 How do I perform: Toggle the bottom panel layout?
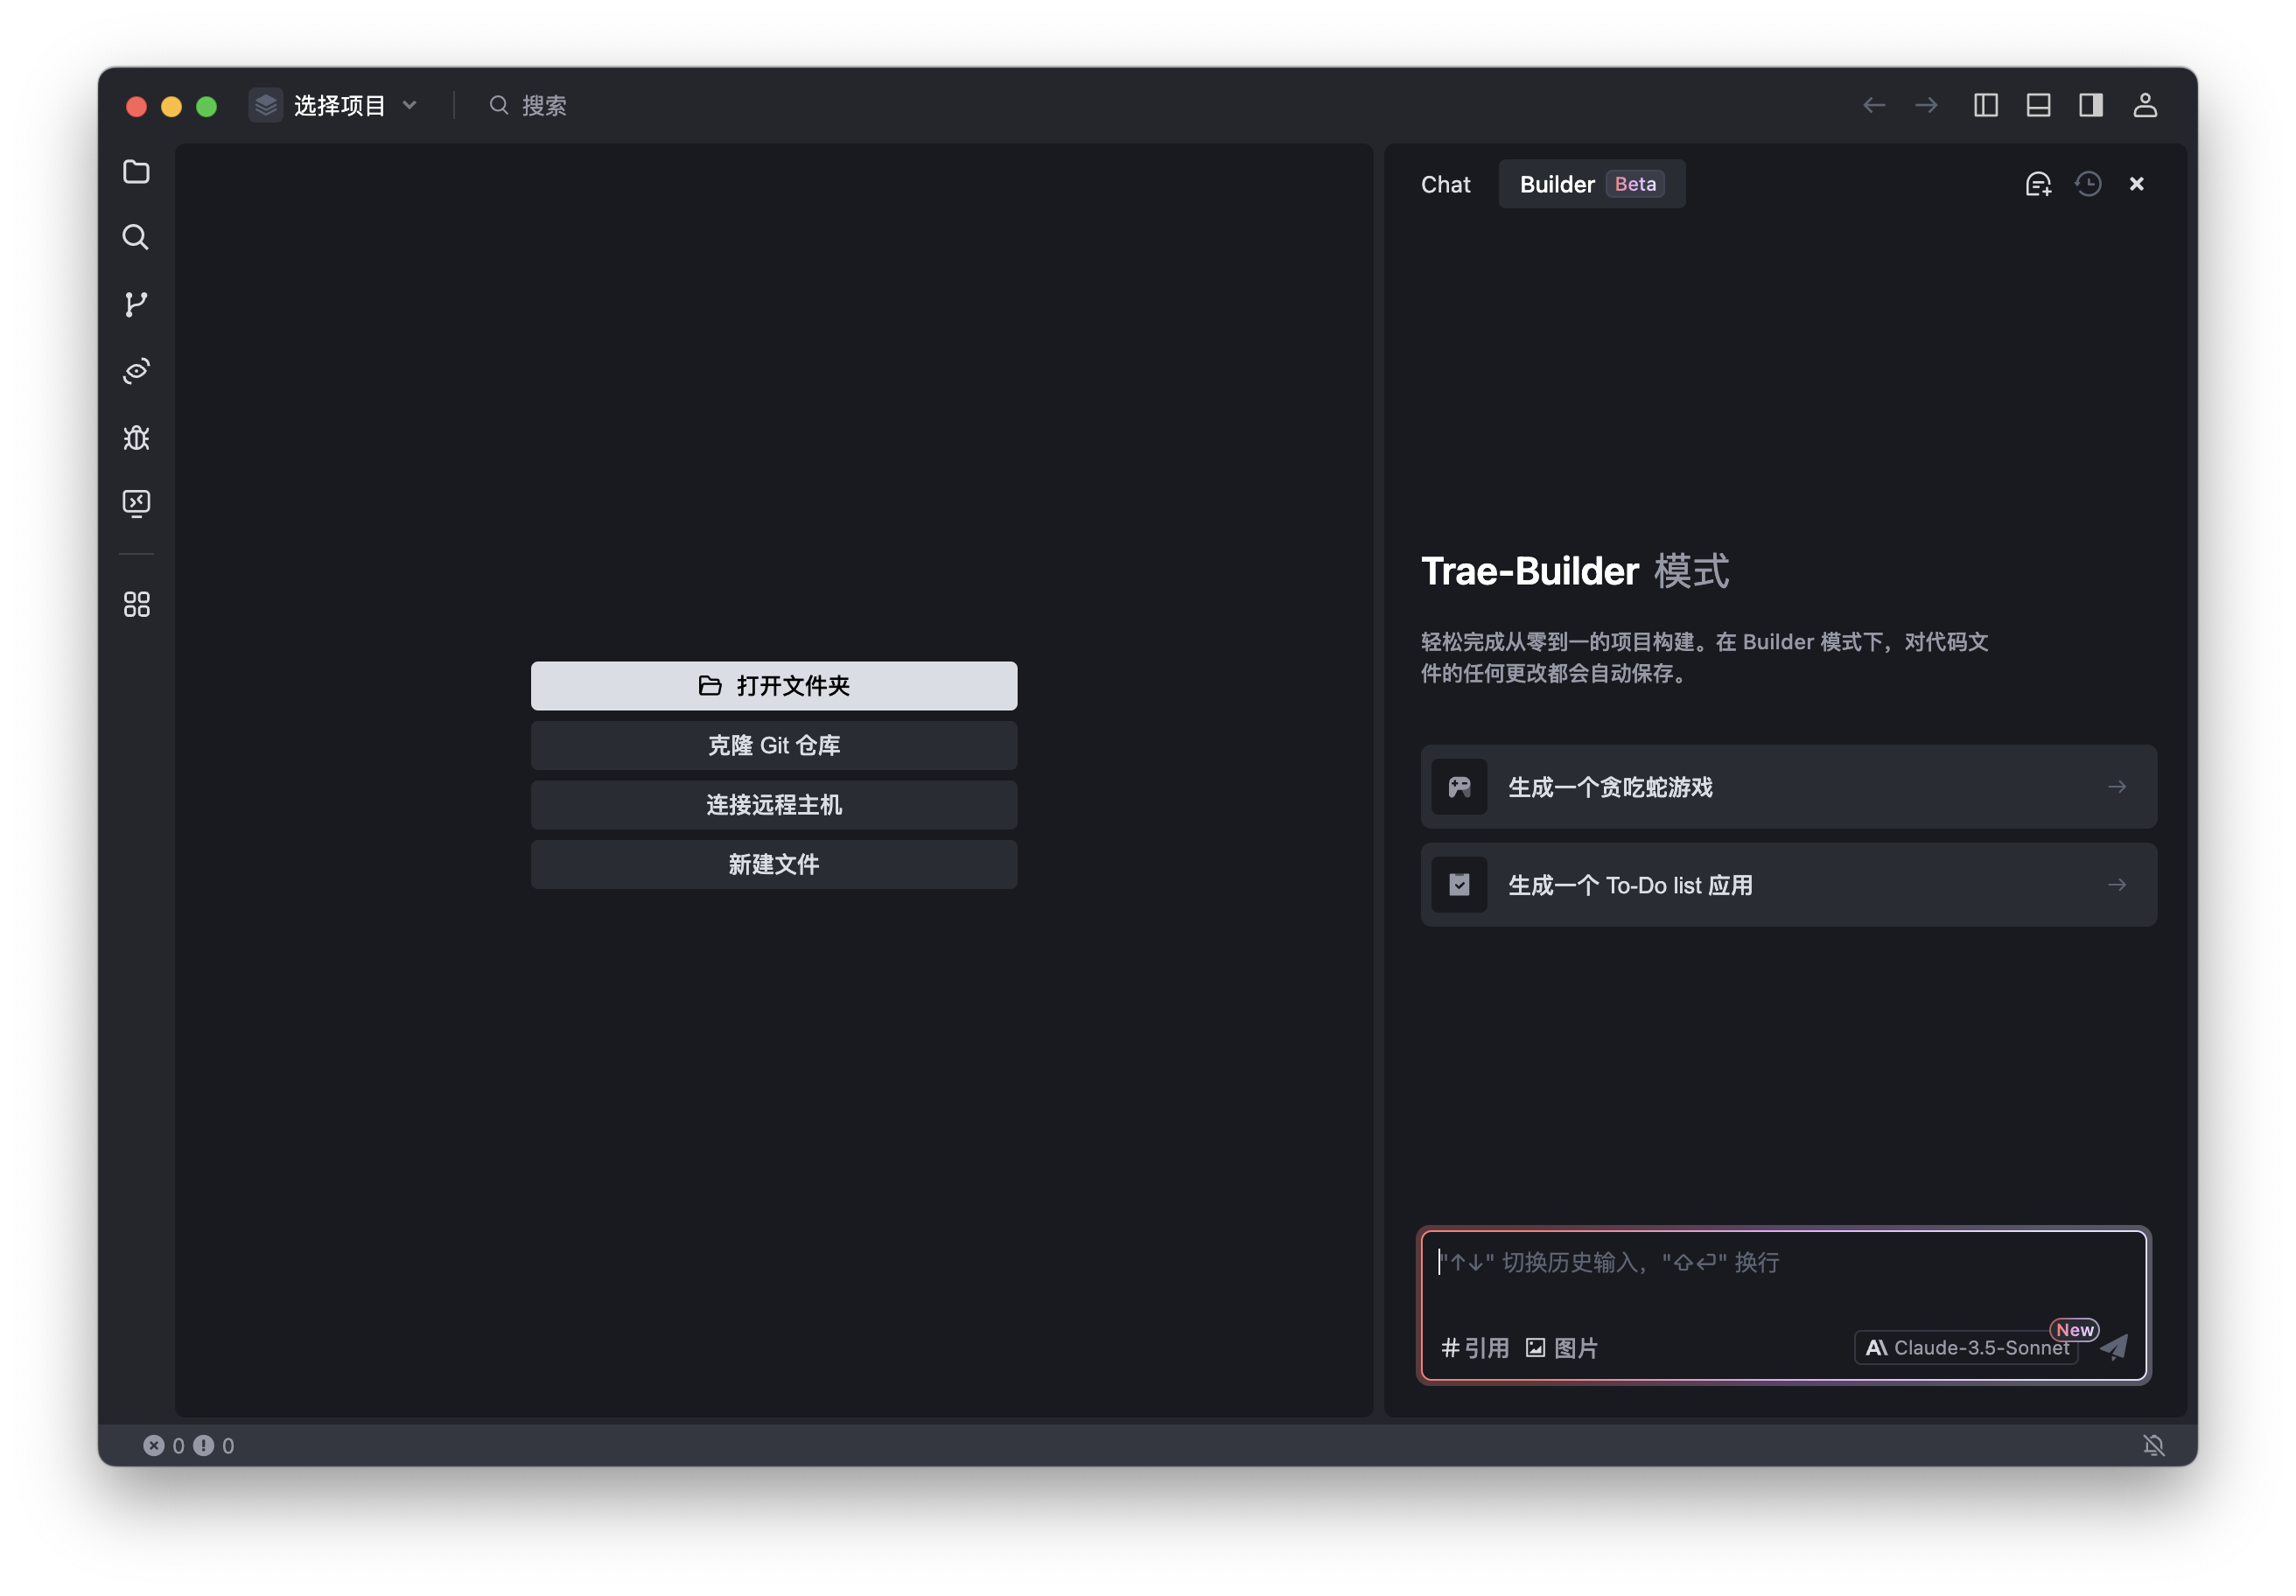2038,105
